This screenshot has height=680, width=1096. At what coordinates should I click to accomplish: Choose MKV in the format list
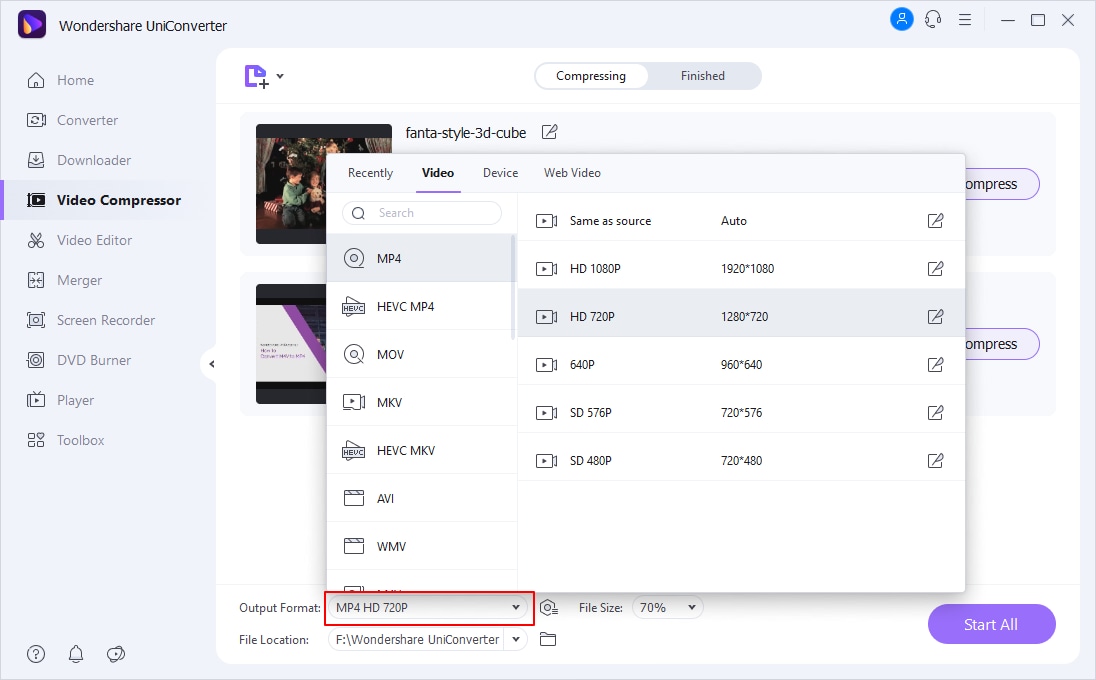point(420,403)
